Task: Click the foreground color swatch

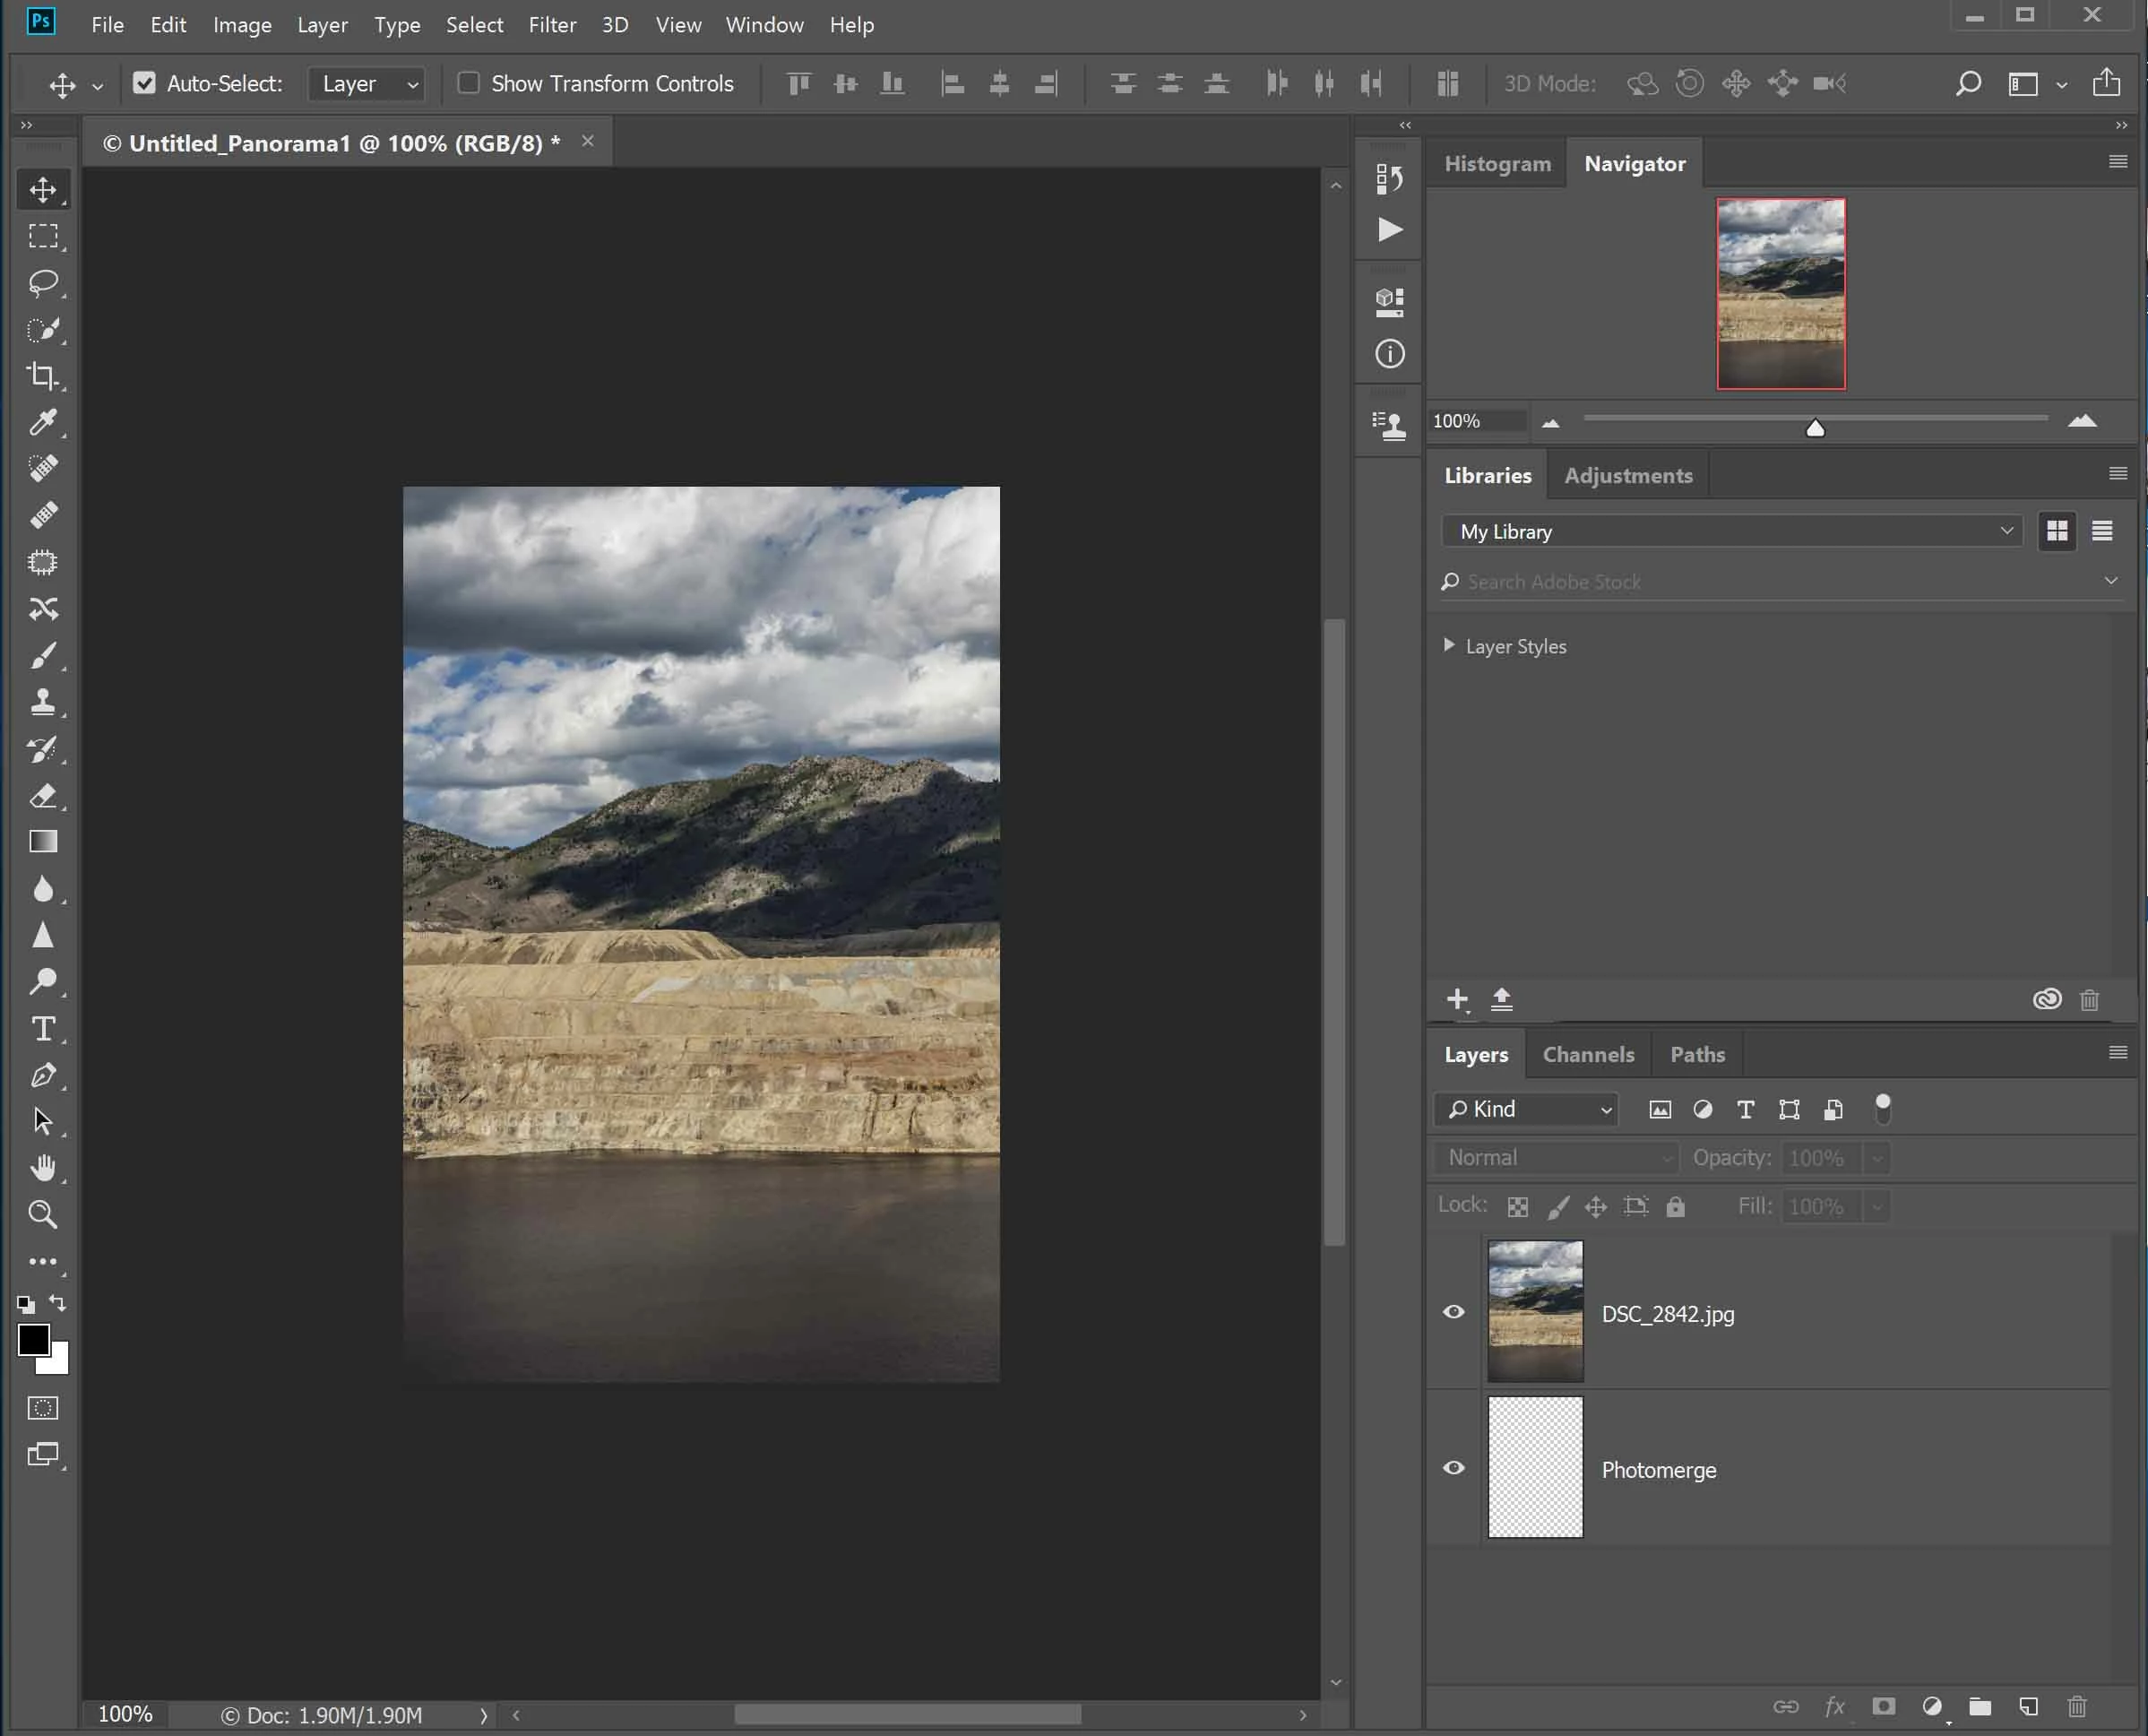Action: coord(33,1340)
